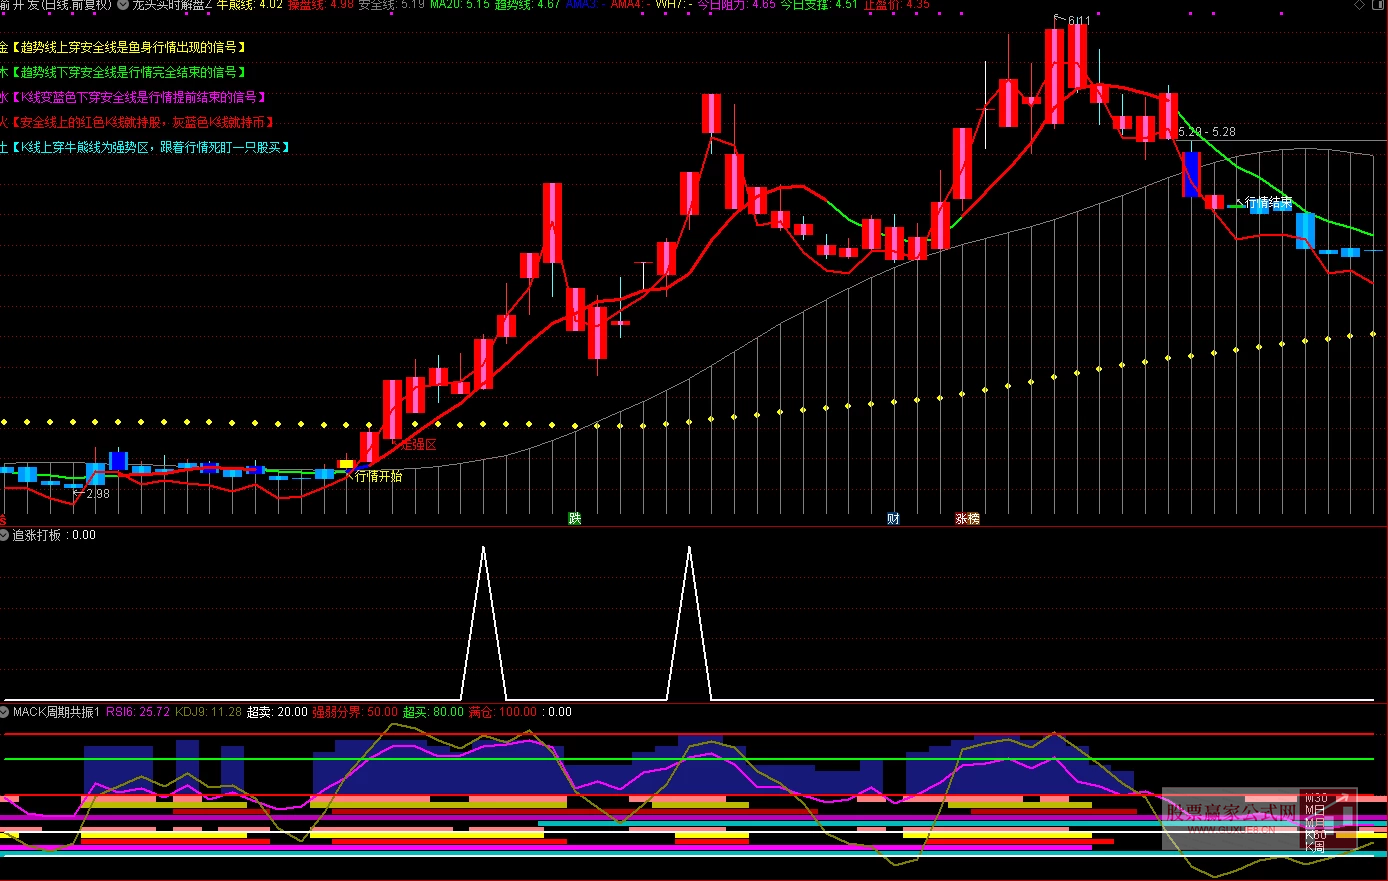1388x881 pixels.
Task: Toggle the MACK周期共振 indicator circle icon
Action: pyautogui.click(x=5, y=712)
